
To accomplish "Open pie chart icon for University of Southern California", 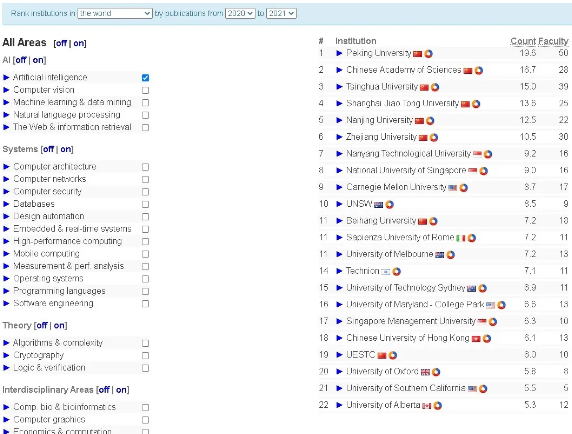I will pyautogui.click(x=483, y=389).
